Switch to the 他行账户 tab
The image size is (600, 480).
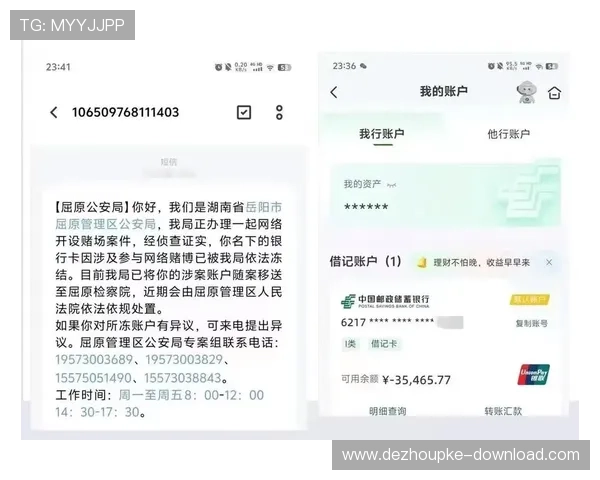509,134
